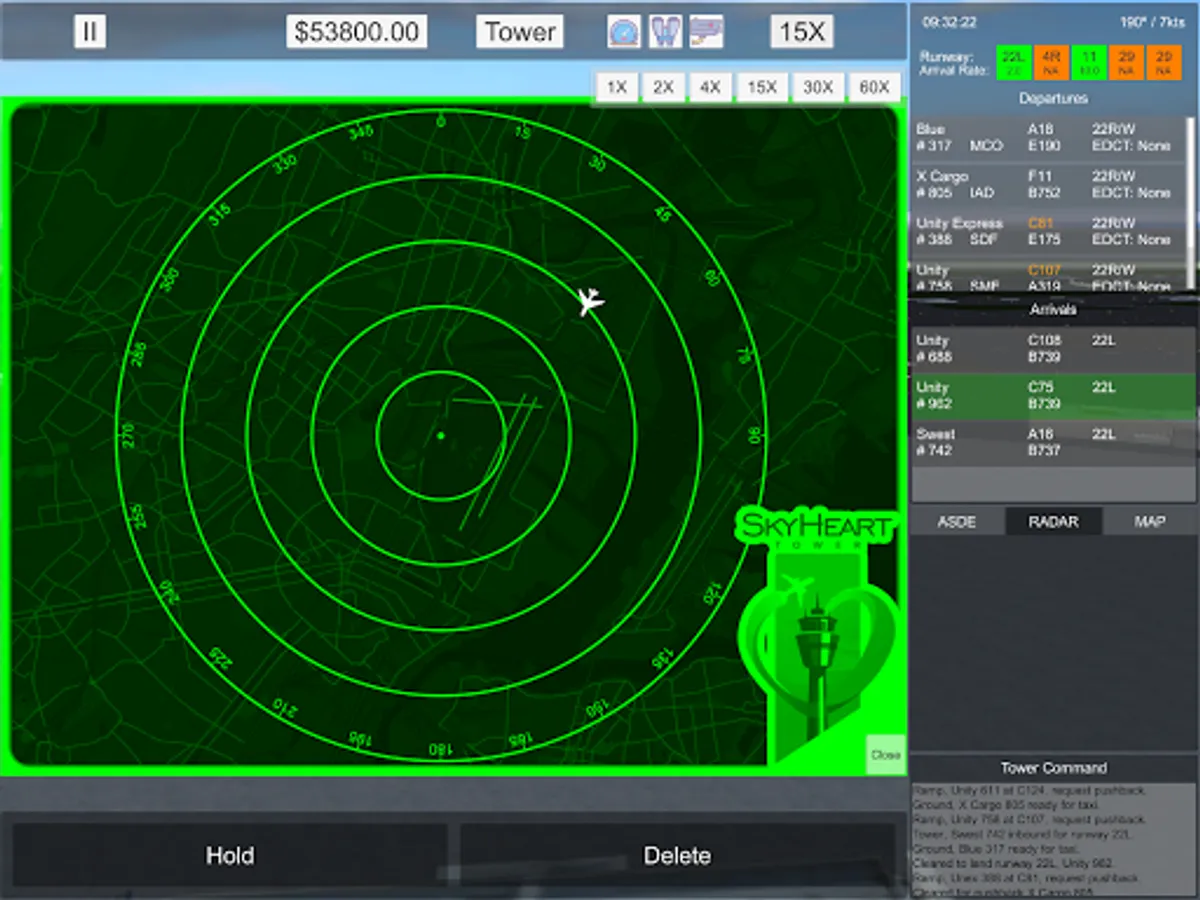This screenshot has height=900, width=1200.
Task: Switch to the MAP tab
Action: (x=1149, y=521)
